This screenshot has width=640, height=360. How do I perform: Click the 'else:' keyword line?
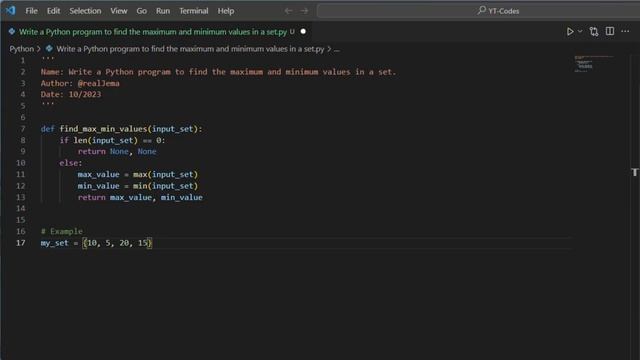[x=71, y=163]
